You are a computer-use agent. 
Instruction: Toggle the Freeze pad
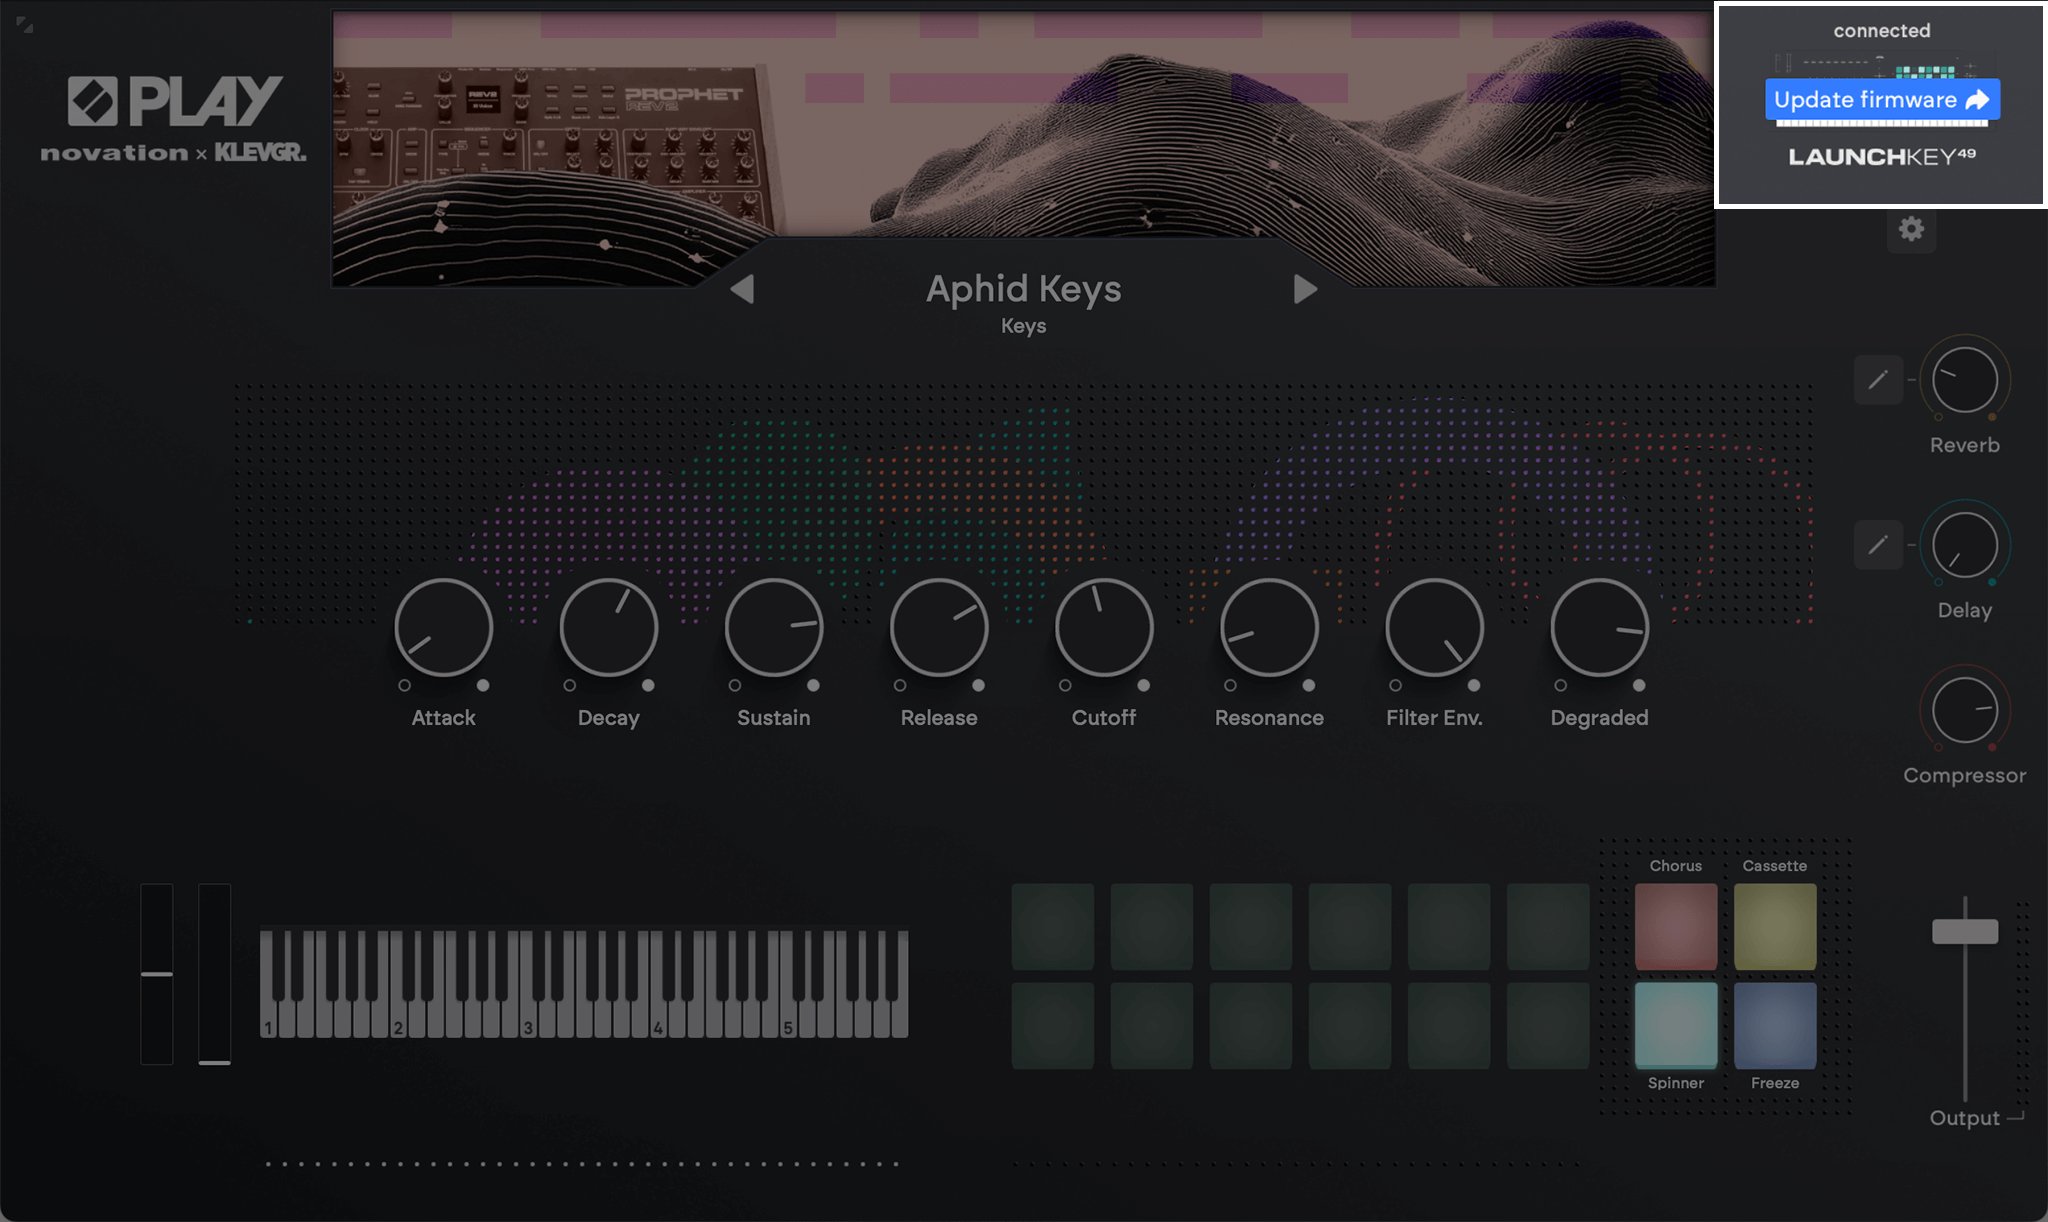coord(1775,1025)
